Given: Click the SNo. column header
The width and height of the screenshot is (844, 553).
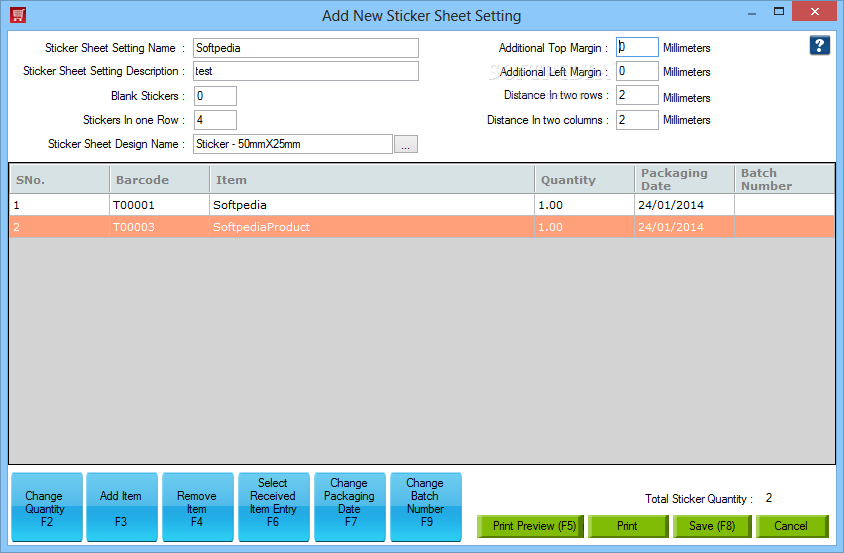Looking at the screenshot, I should pyautogui.click(x=60, y=179).
